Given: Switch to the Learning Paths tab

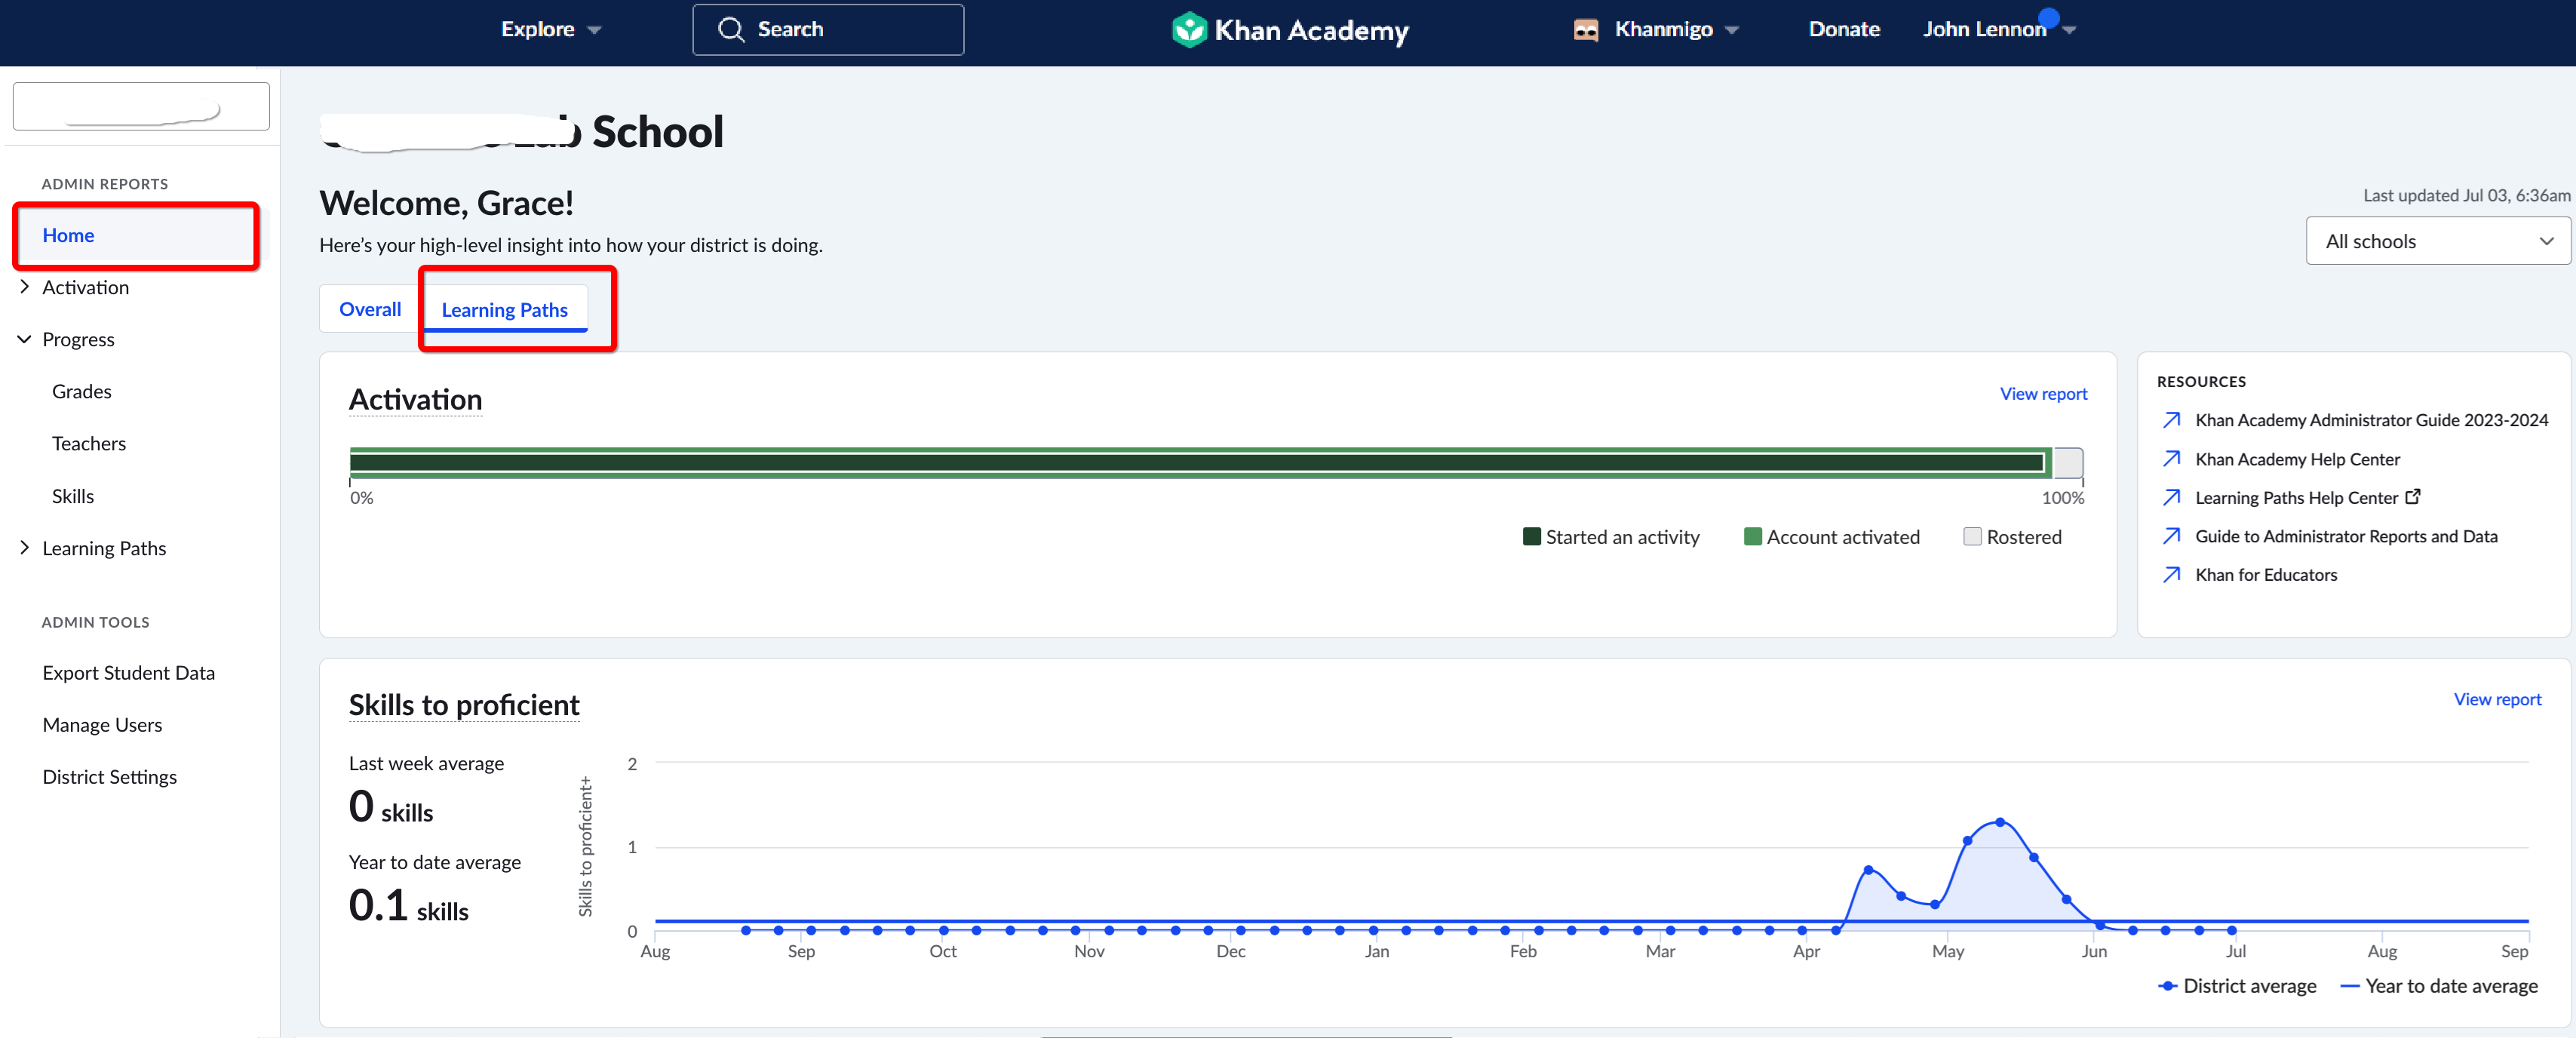Looking at the screenshot, I should [x=505, y=310].
